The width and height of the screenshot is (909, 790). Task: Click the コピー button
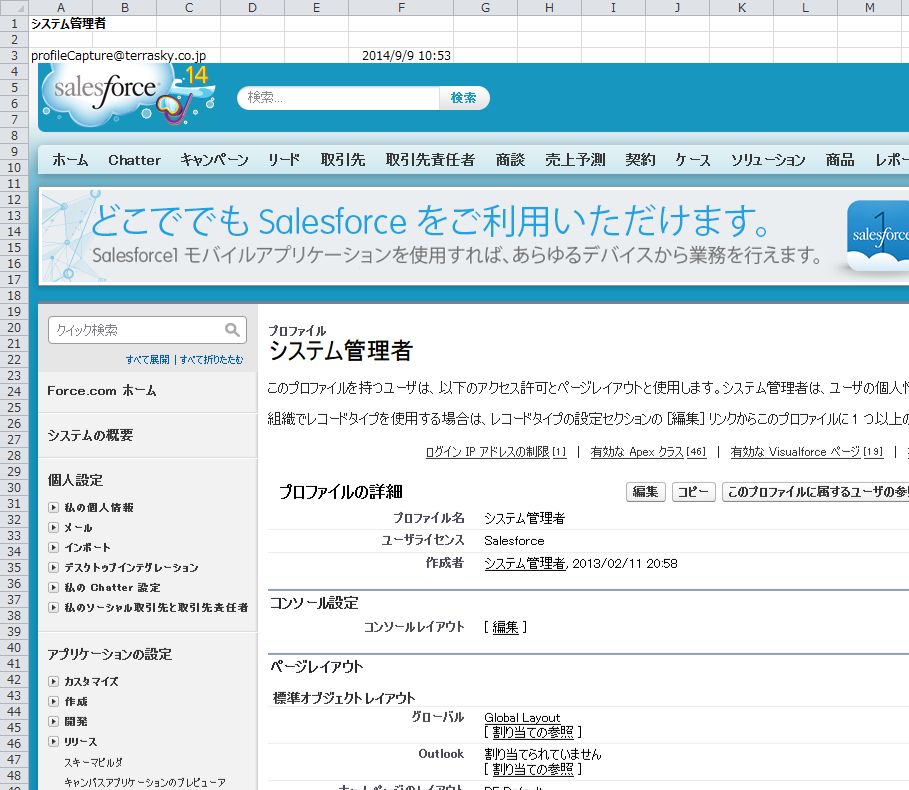693,492
